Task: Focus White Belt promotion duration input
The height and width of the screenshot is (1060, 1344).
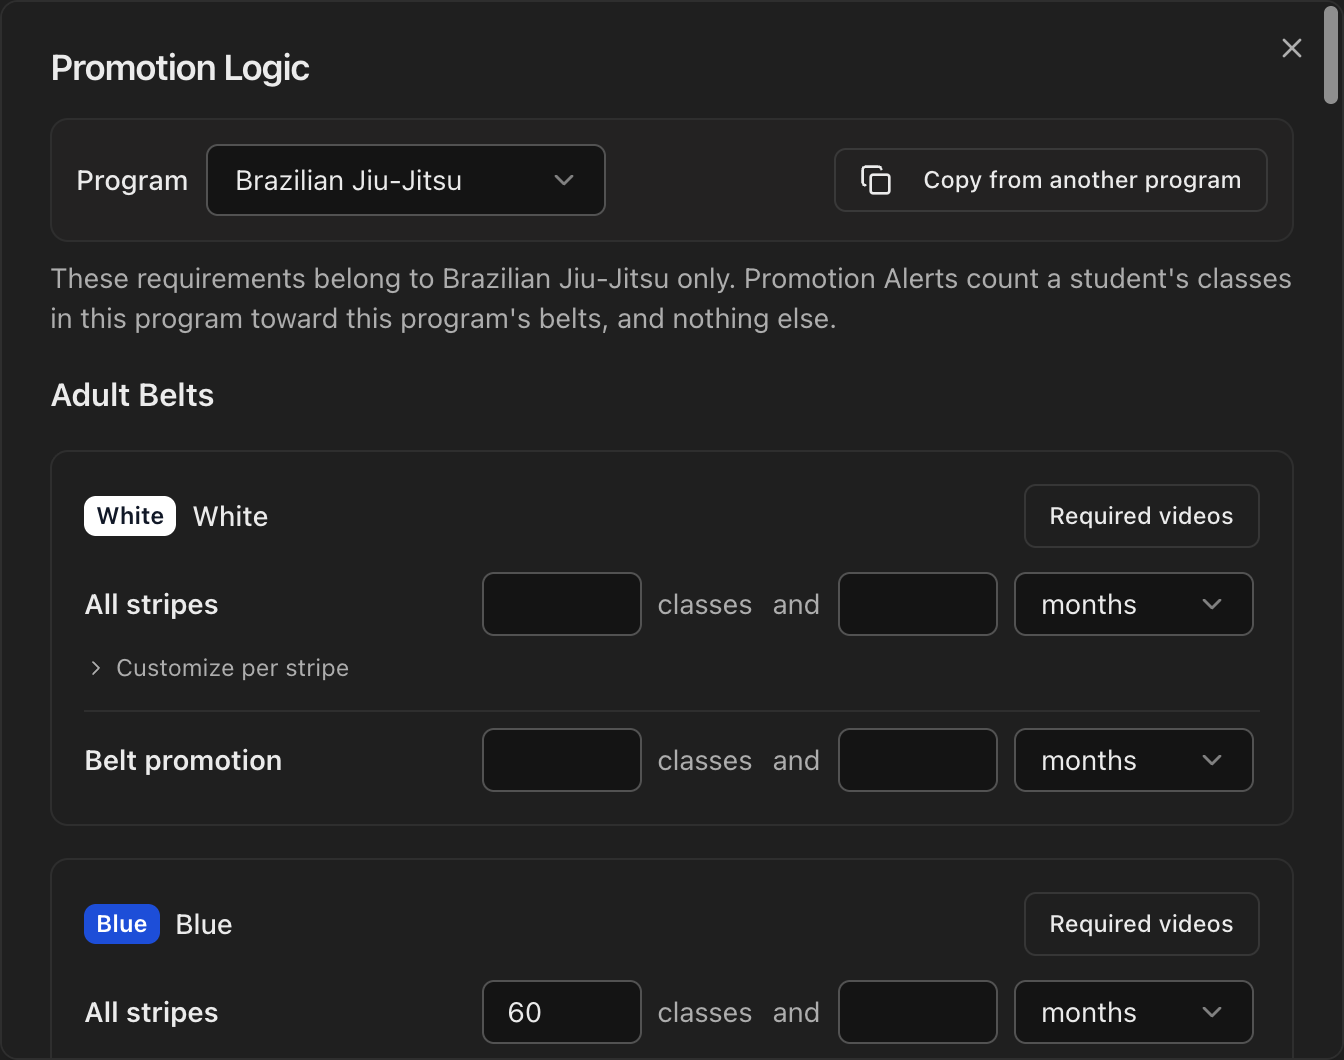Action: pyautogui.click(x=918, y=760)
